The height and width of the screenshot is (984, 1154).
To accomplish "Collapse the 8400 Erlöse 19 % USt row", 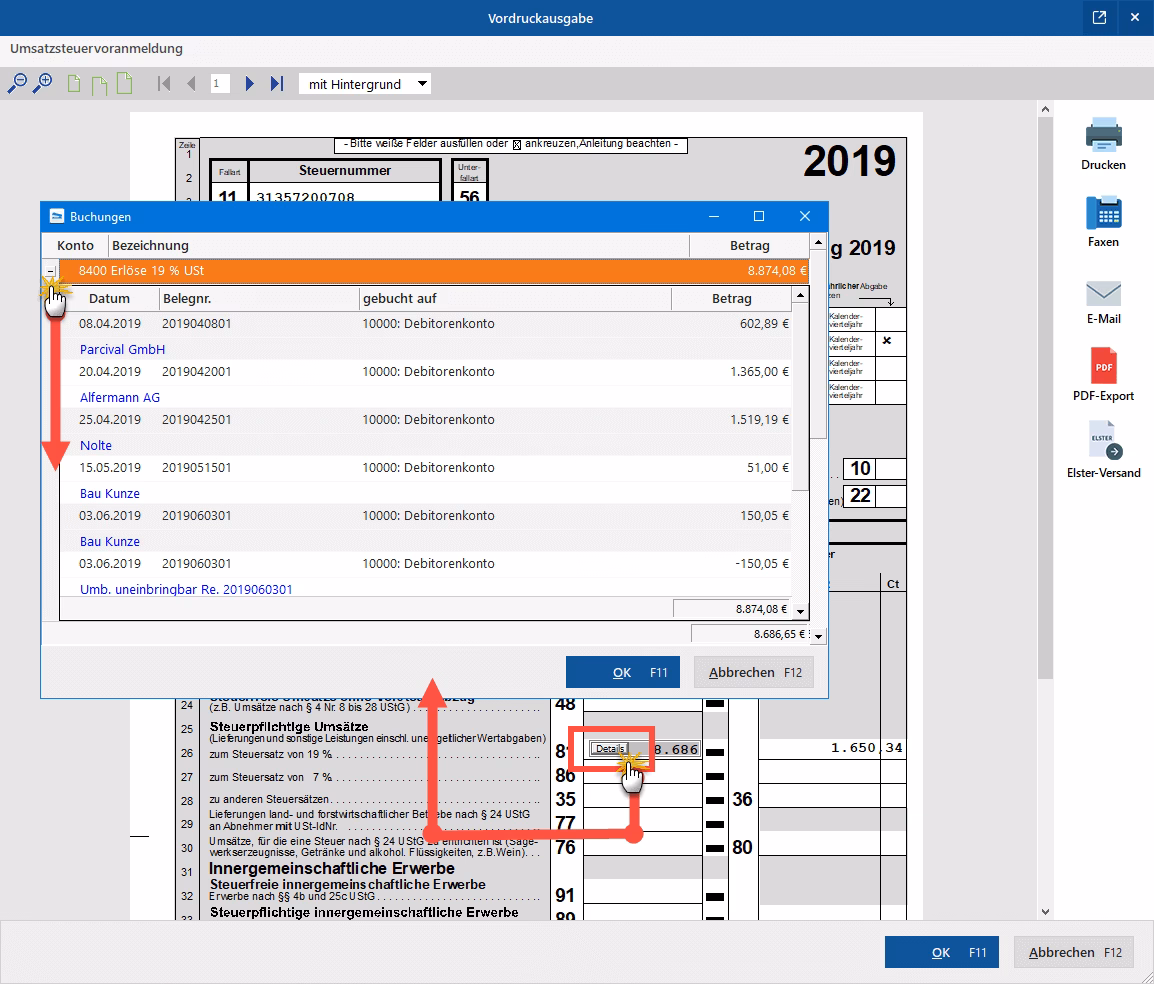I will click(x=51, y=271).
